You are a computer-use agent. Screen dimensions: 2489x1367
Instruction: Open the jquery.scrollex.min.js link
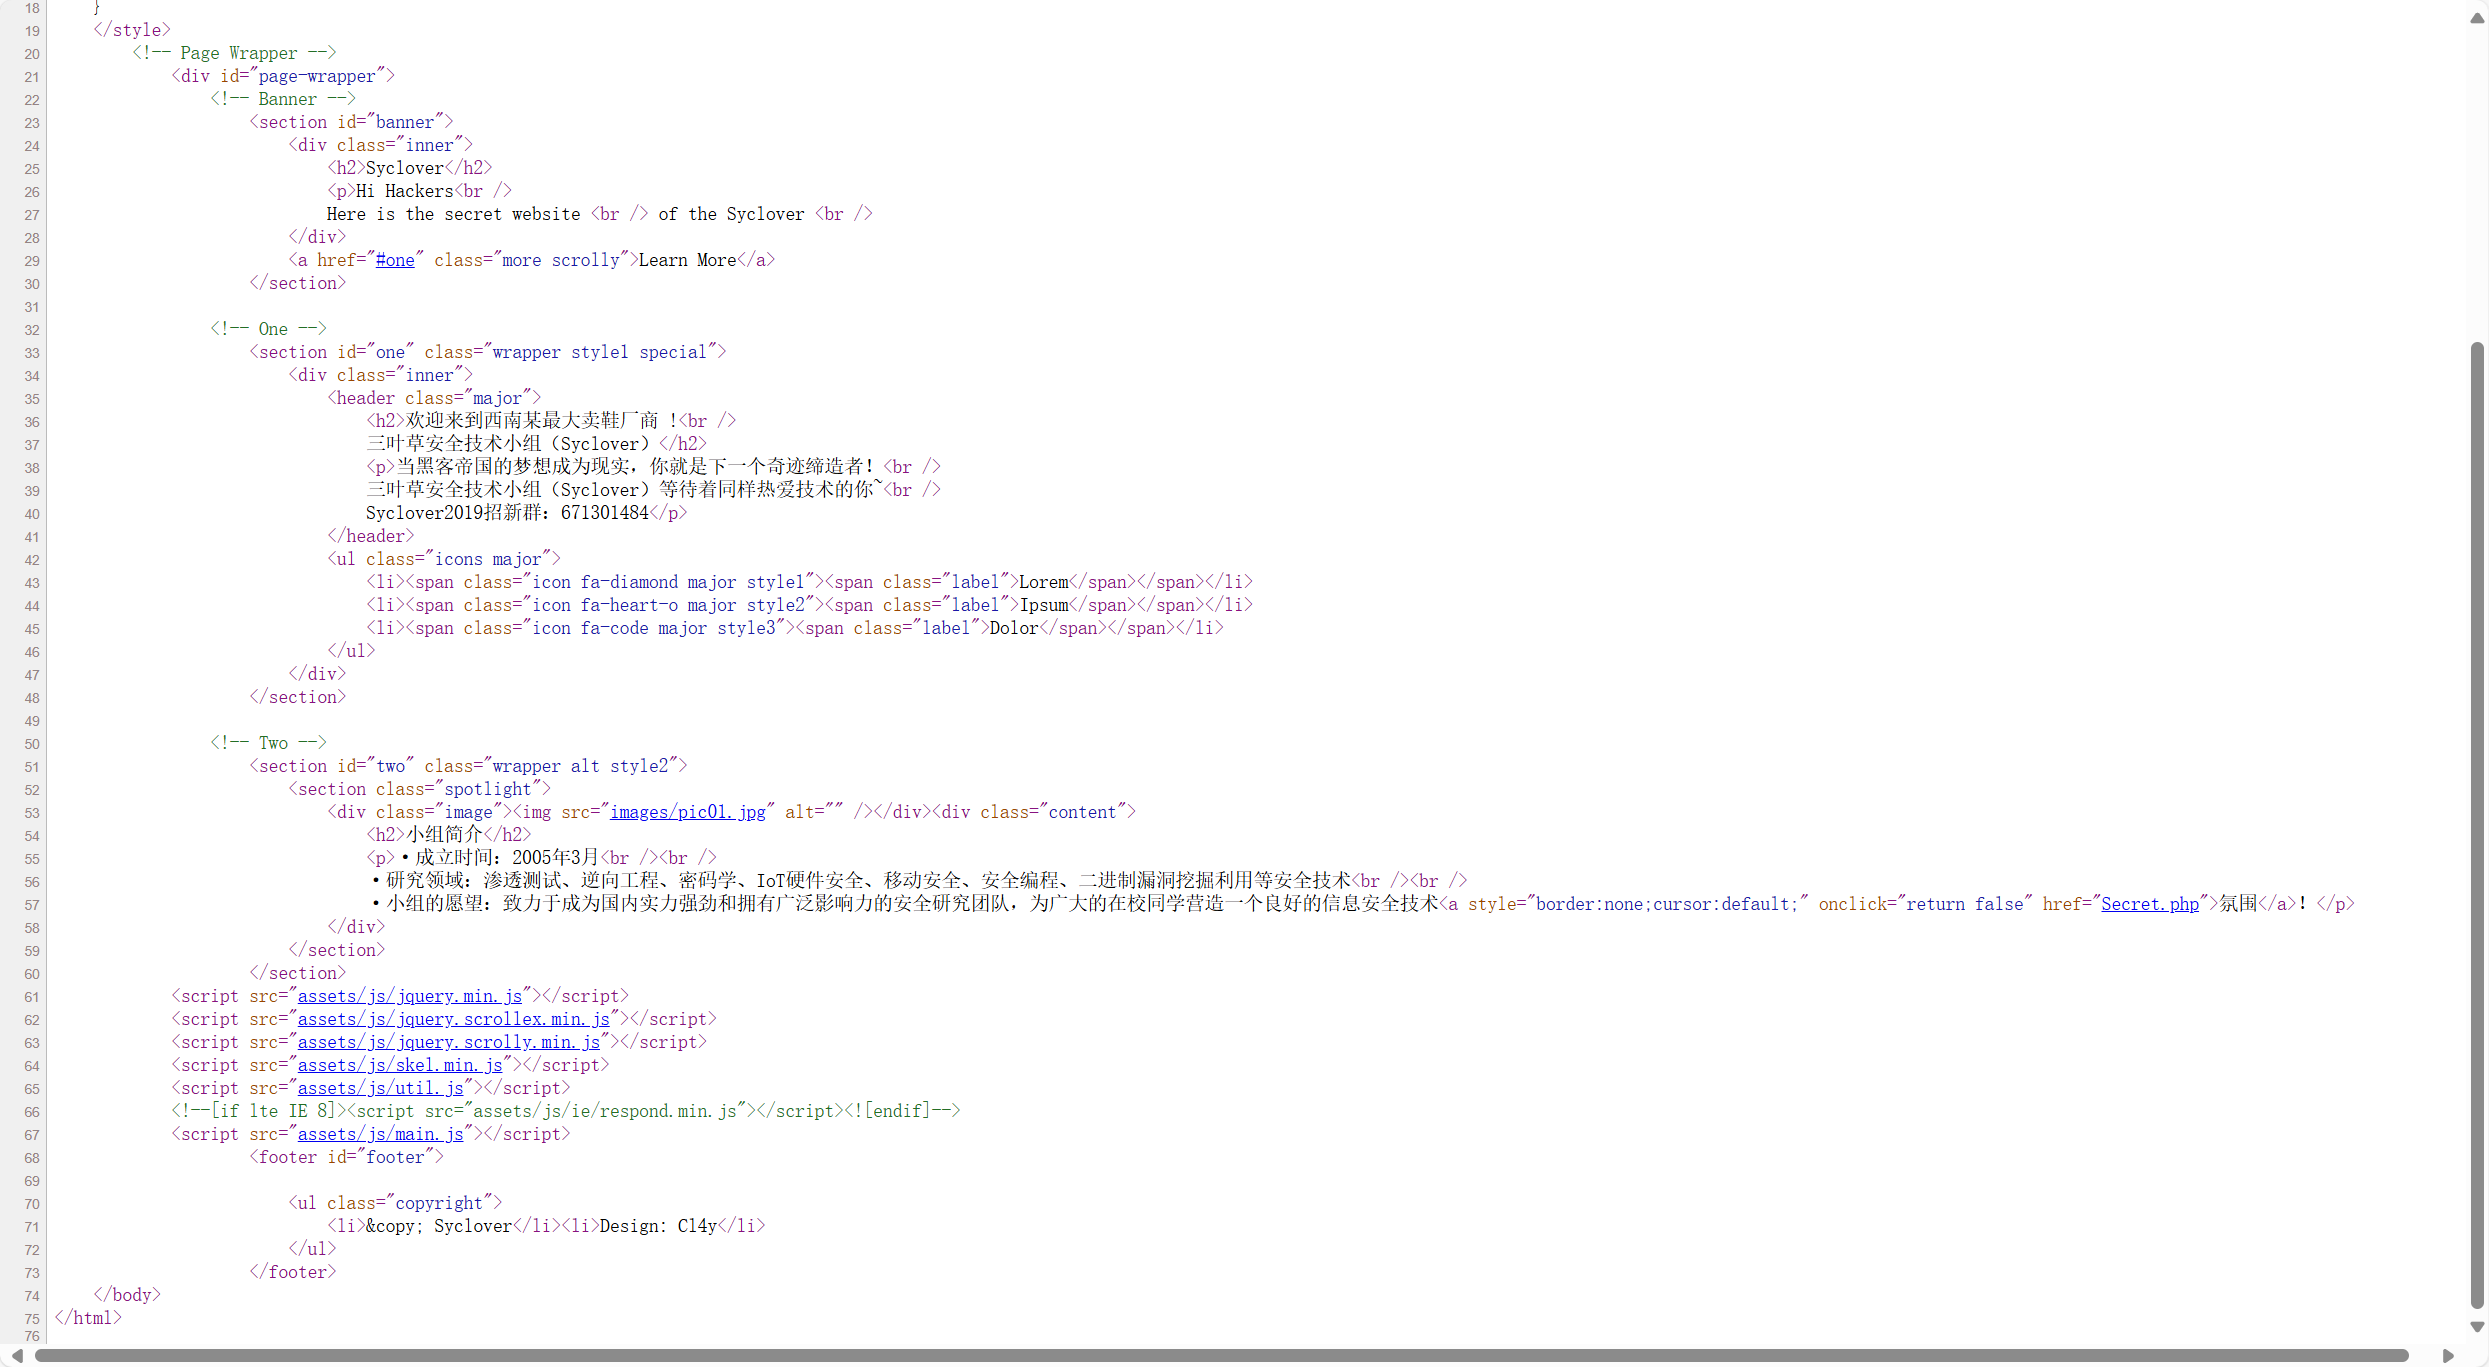pyautogui.click(x=453, y=1019)
